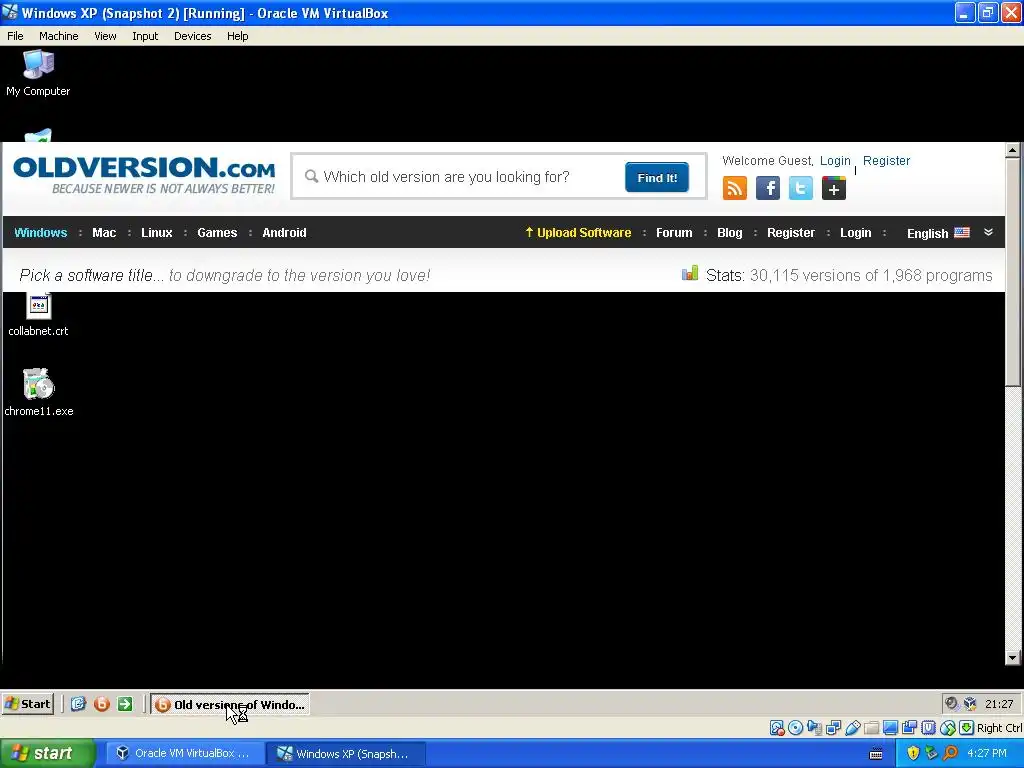Switch to Oracle VM VirtualBox taskbar button

[184, 753]
